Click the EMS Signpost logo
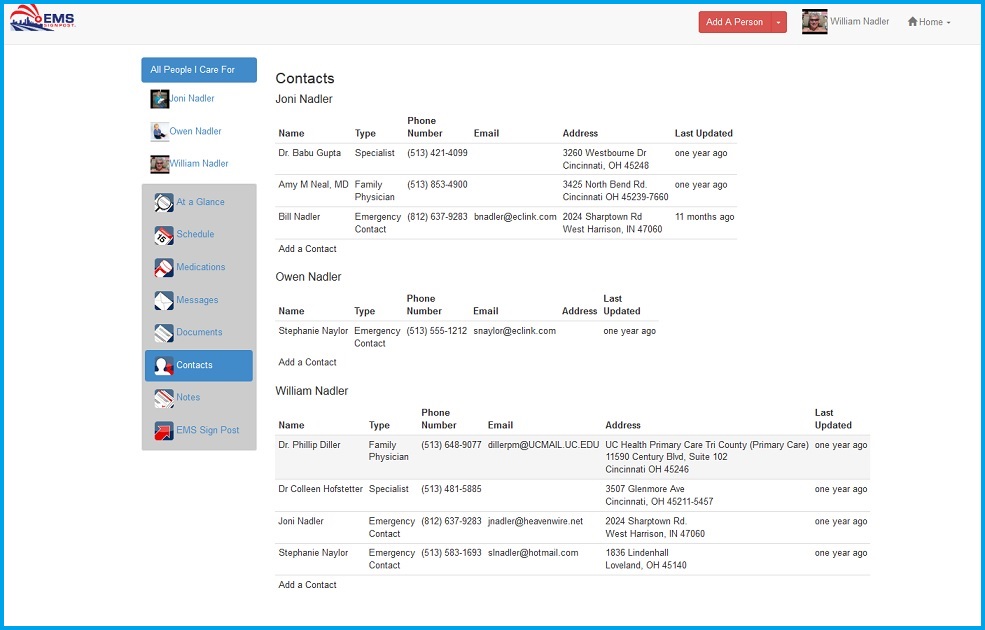Image resolution: width=985 pixels, height=630 pixels. pos(42,20)
